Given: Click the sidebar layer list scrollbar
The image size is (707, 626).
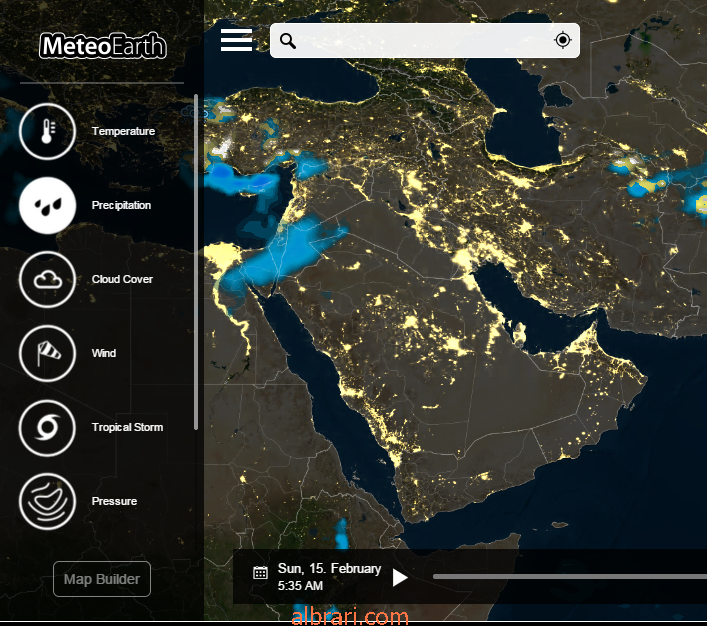Looking at the screenshot, I should tap(196, 262).
